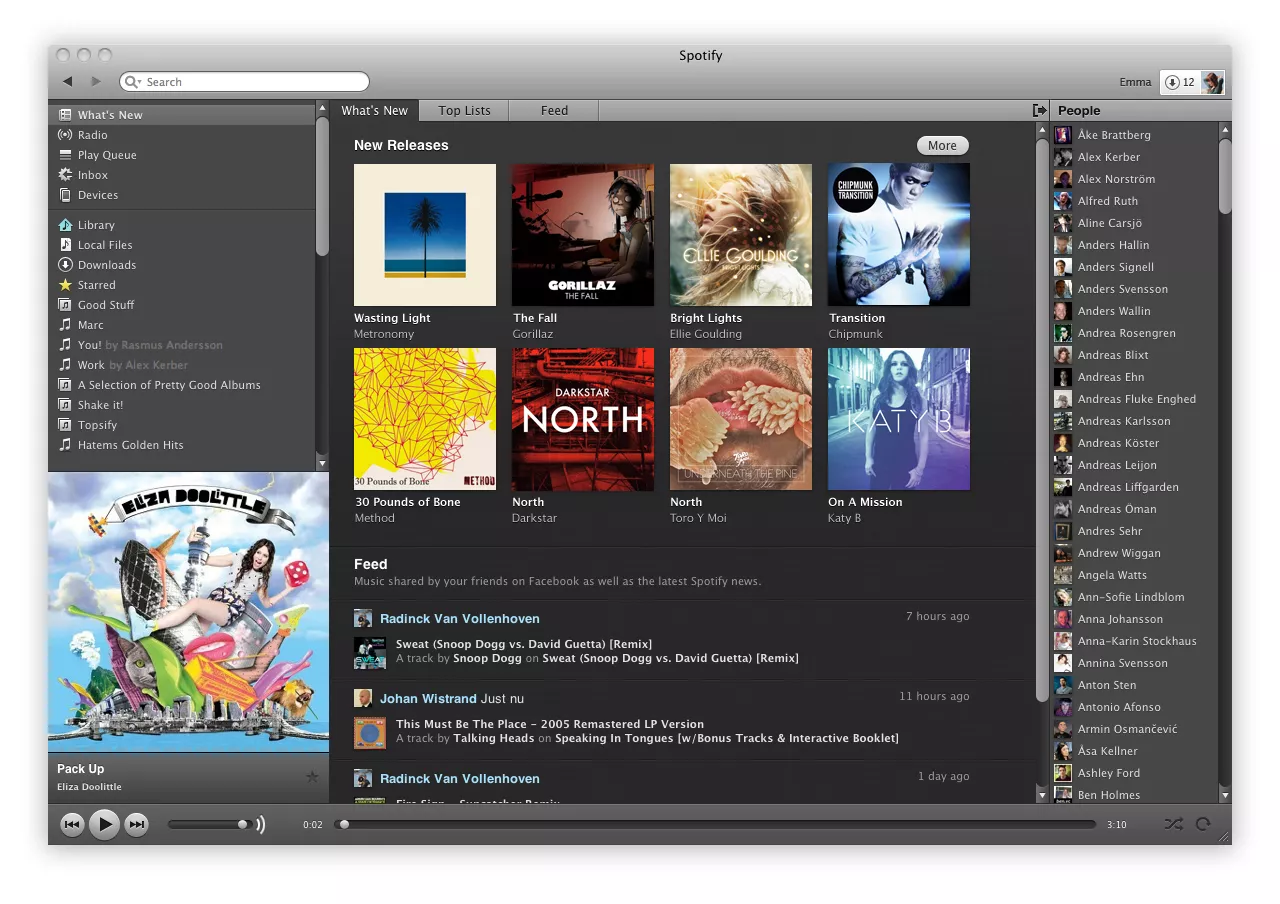Screen dimensions: 1280x904
Task: Click the search field
Action: click(244, 82)
